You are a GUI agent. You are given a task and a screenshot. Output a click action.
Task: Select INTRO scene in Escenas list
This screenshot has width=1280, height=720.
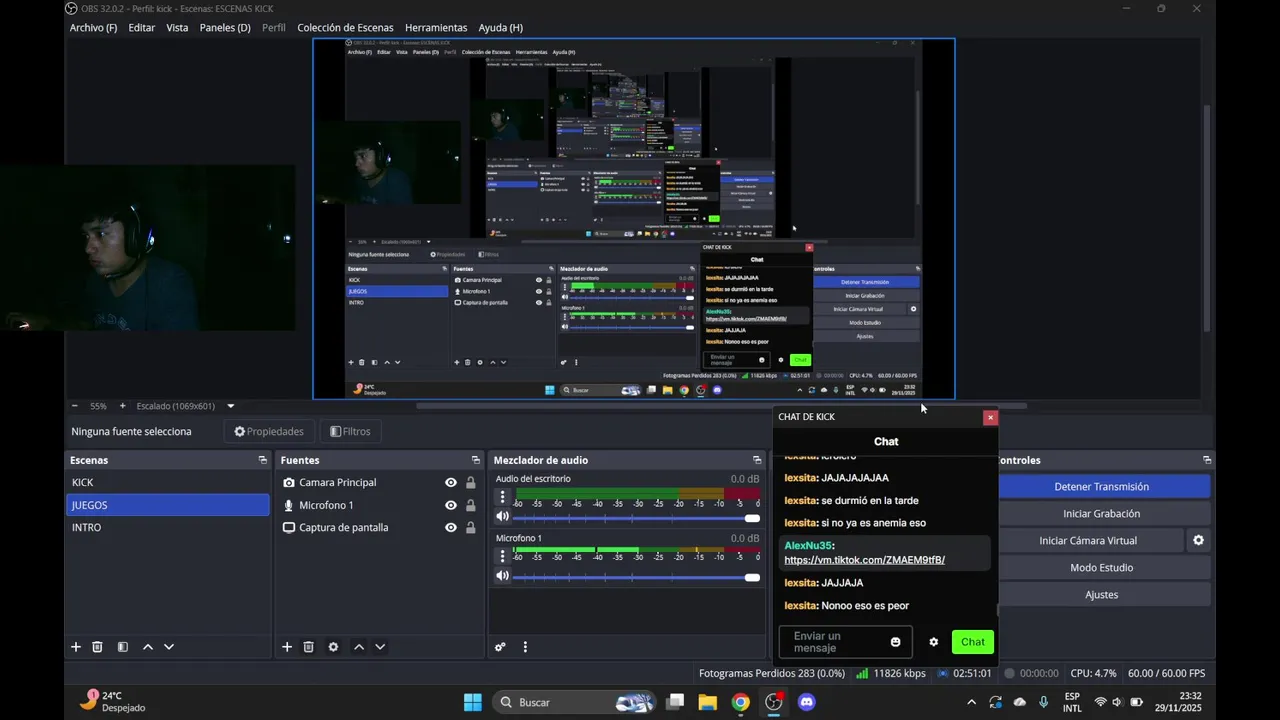(x=167, y=527)
